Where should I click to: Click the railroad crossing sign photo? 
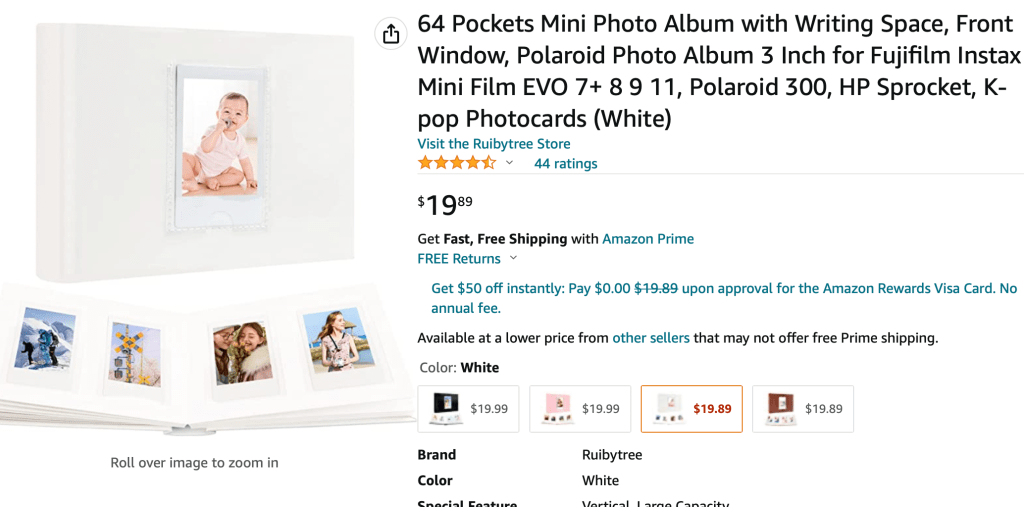pyautogui.click(x=135, y=352)
